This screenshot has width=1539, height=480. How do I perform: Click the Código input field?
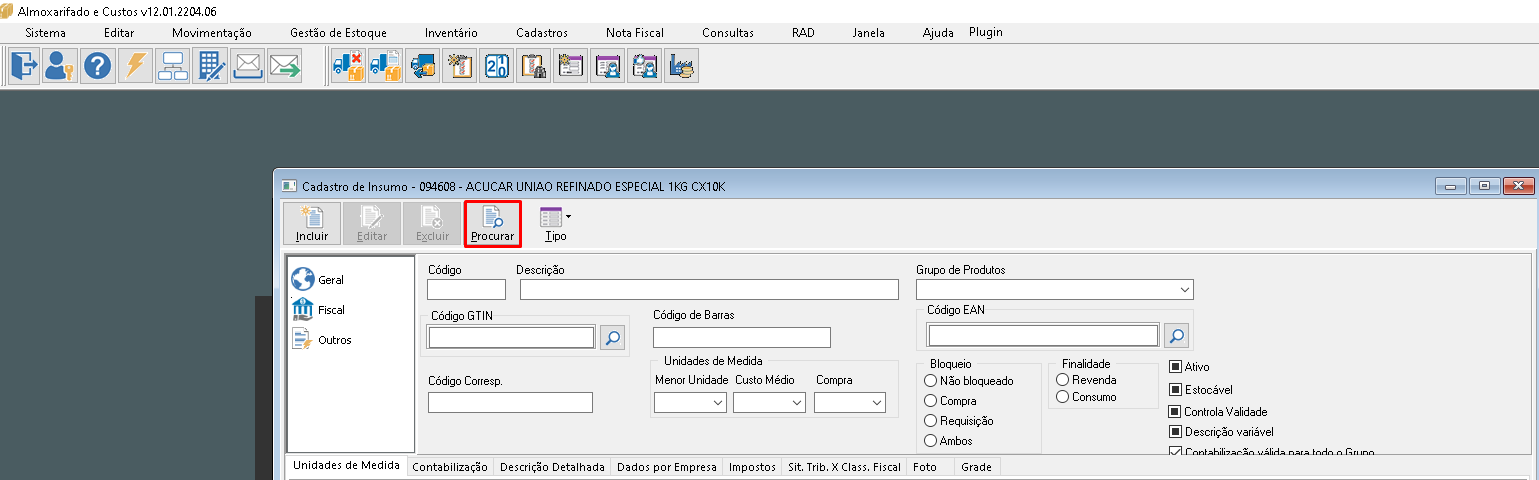466,290
